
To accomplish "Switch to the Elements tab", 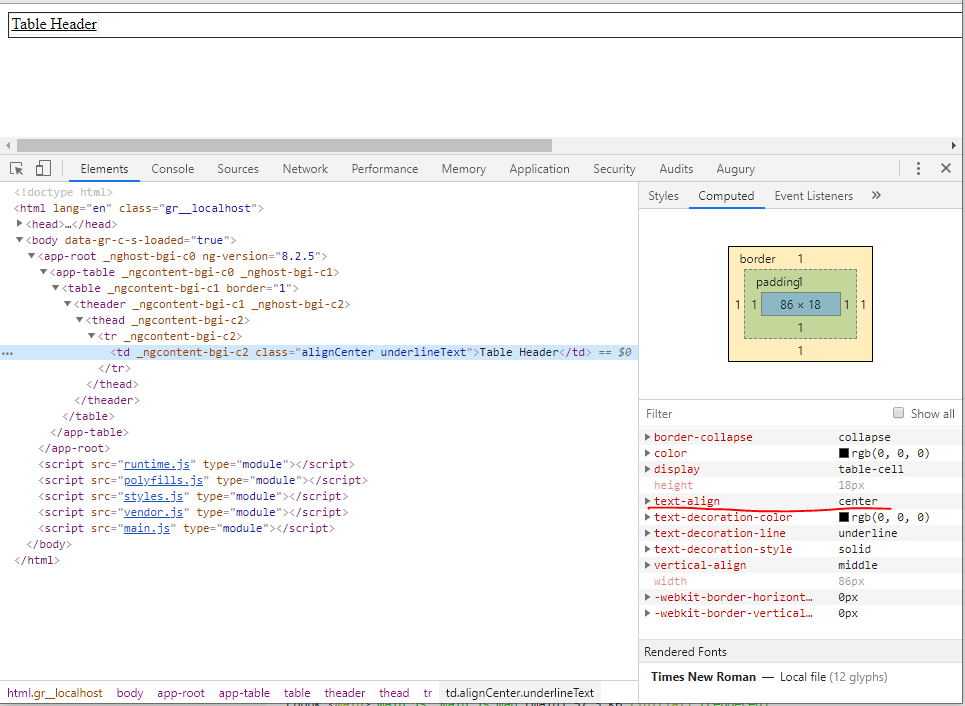I will click(x=104, y=169).
